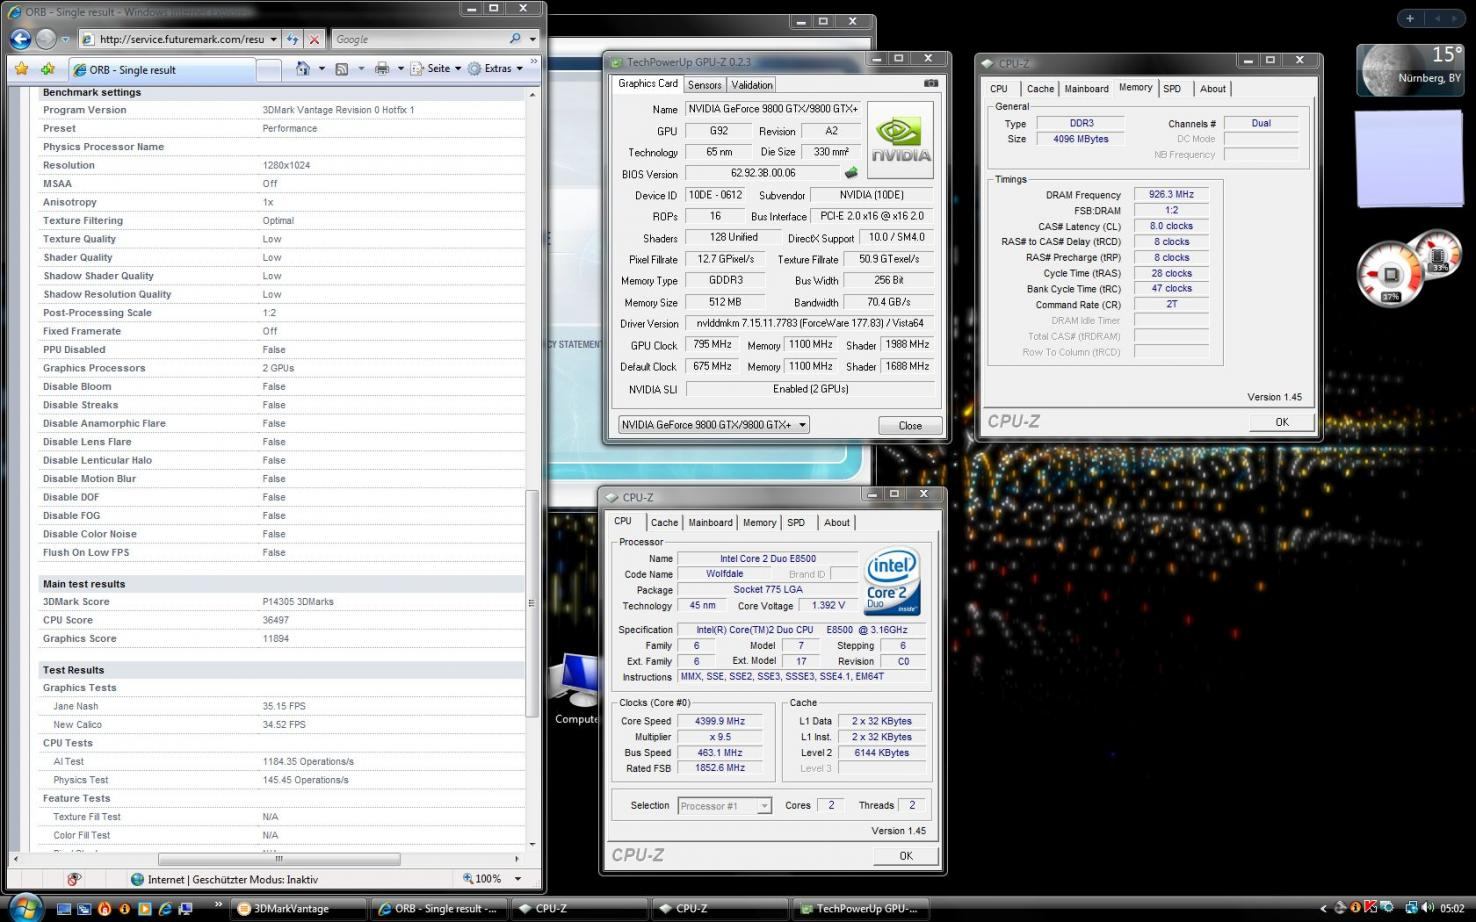Click the sidebar add gadget plus button
This screenshot has height=922, width=1476.
pos(1410,18)
